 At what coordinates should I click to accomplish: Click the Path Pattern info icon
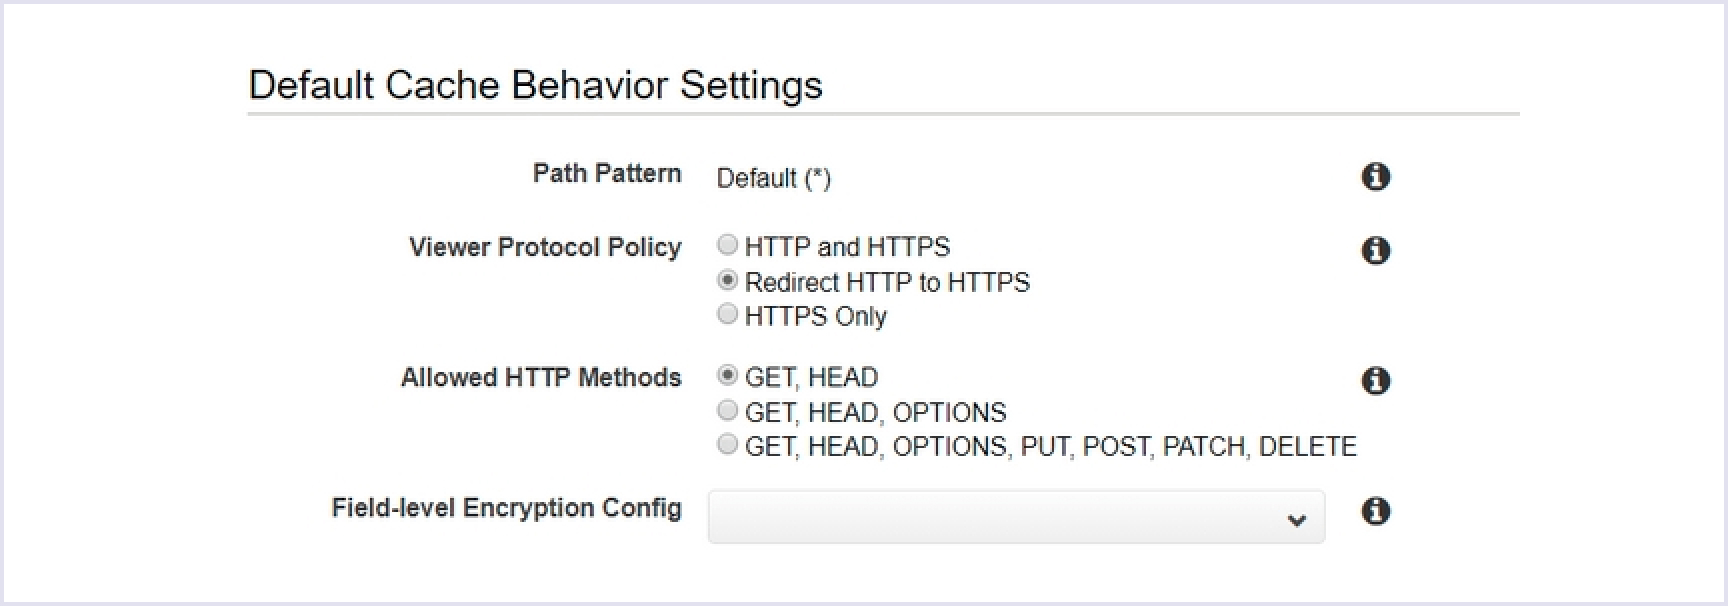[x=1376, y=177]
